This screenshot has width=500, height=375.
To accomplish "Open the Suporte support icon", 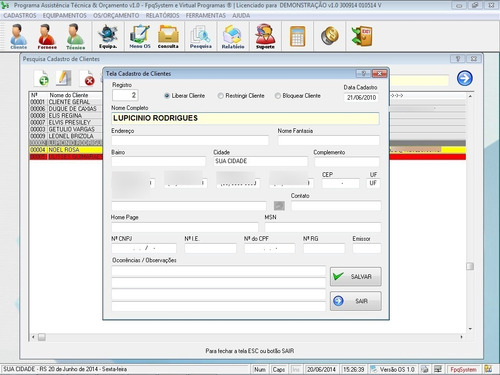I will pos(265,36).
